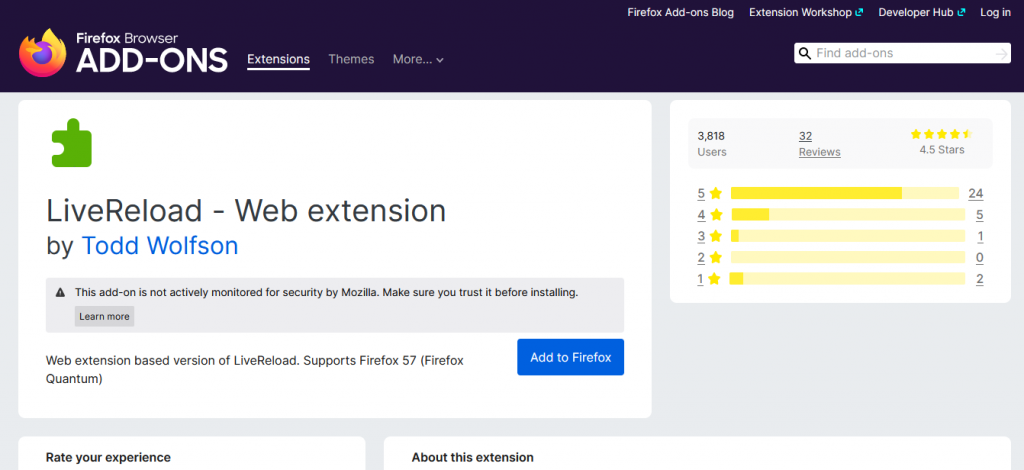Image resolution: width=1024 pixels, height=470 pixels.
Task: Open the Firefox Add-ons Blog link
Action: (680, 12)
